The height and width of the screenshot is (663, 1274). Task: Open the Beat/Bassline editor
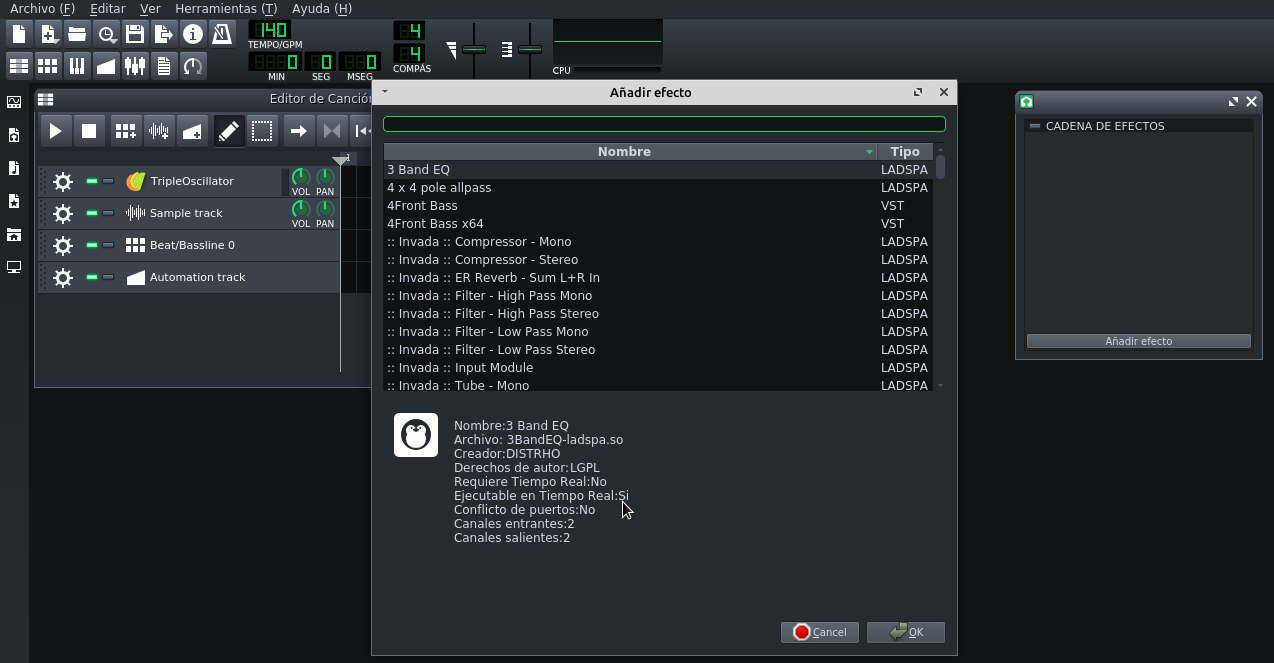(x=47, y=66)
